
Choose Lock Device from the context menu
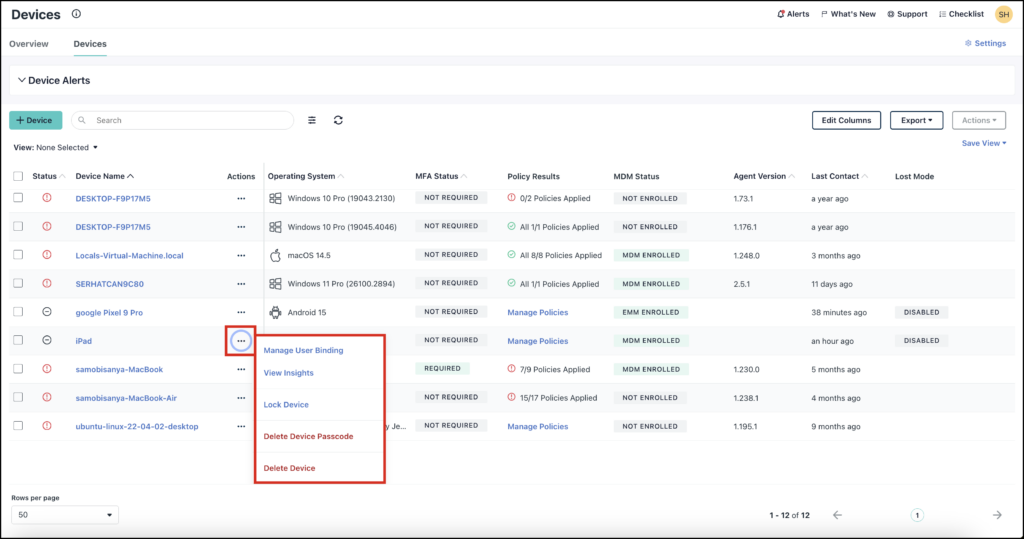(x=286, y=404)
